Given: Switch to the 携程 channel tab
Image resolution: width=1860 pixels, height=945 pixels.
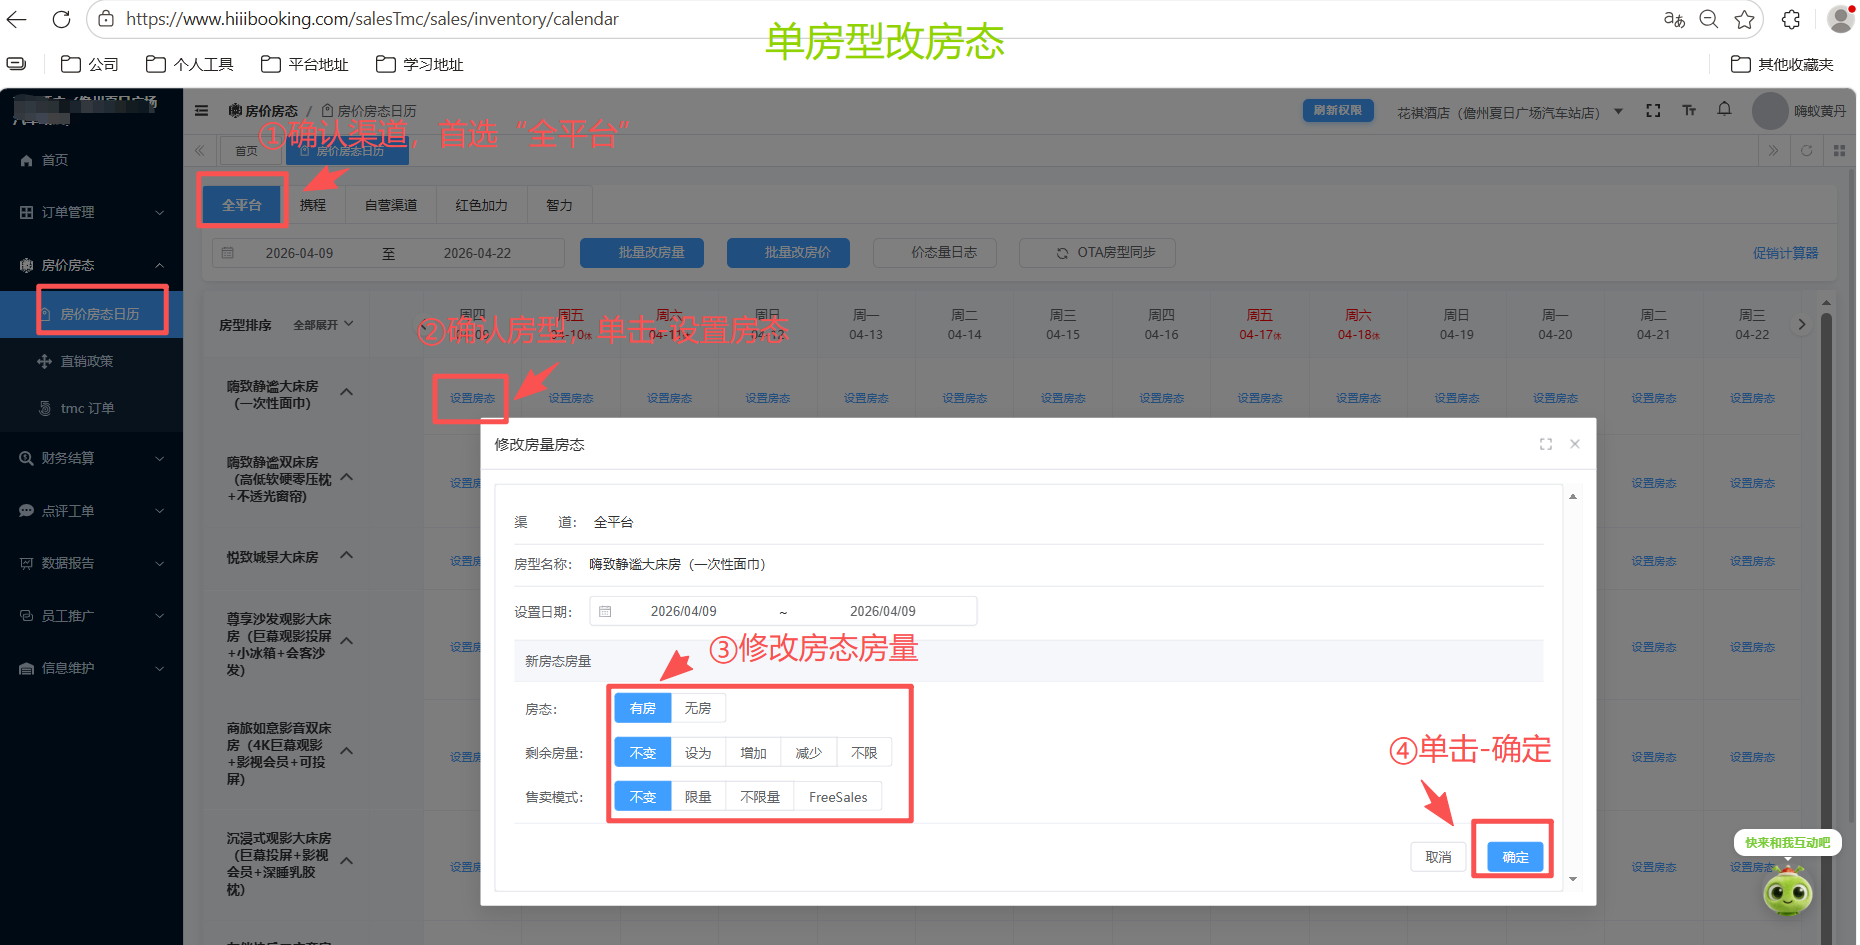Looking at the screenshot, I should tap(313, 204).
